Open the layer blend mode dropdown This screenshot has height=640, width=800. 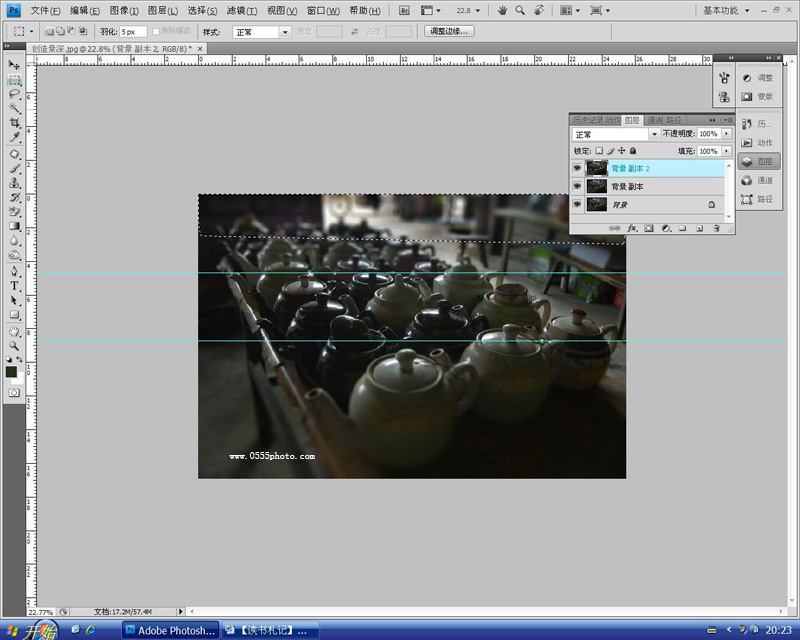coord(654,134)
